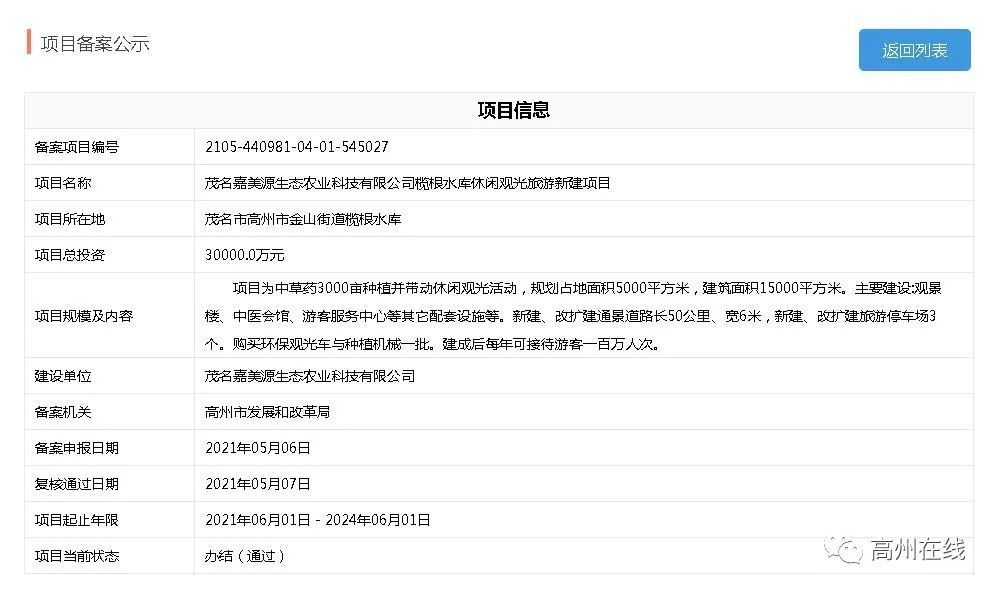Click the 备案机关 label
The height and width of the screenshot is (593, 998).
click(62, 412)
